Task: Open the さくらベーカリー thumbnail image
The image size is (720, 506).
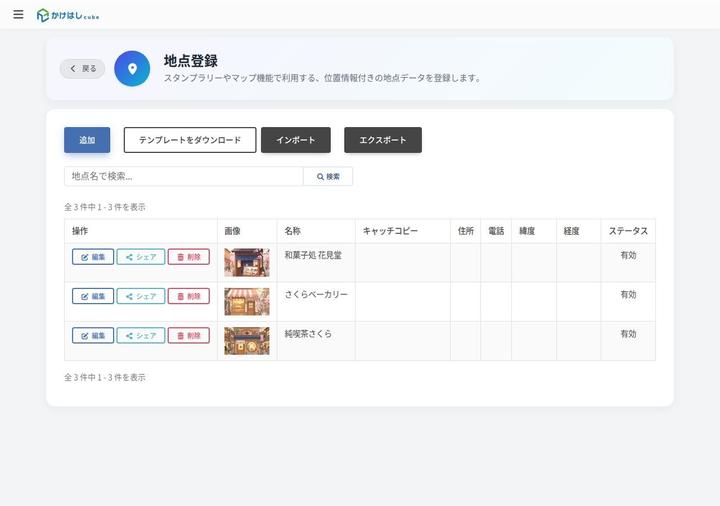Action: coord(247,302)
